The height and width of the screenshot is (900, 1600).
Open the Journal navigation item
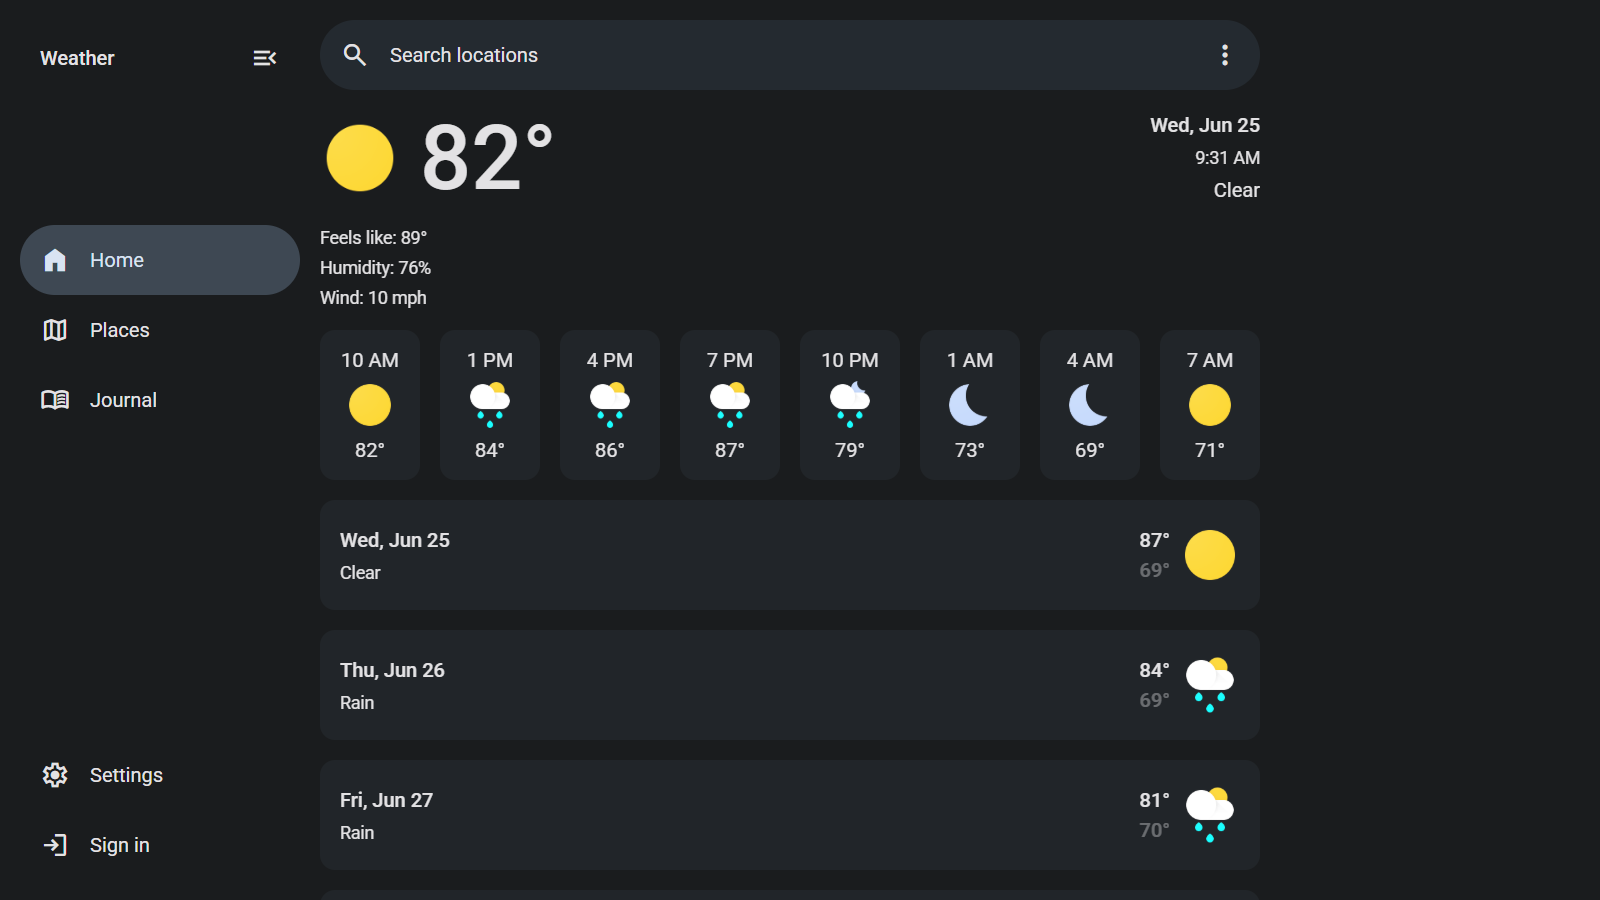(160, 400)
